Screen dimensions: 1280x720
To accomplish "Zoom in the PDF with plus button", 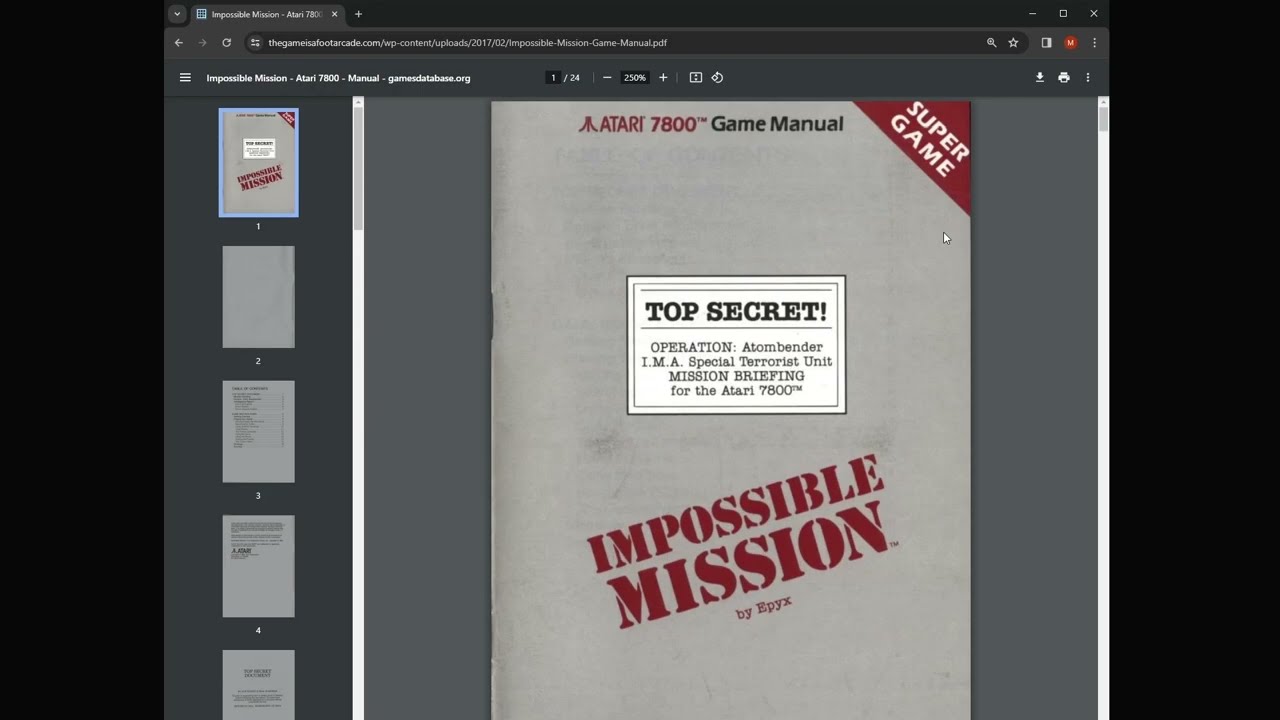I will [x=663, y=77].
